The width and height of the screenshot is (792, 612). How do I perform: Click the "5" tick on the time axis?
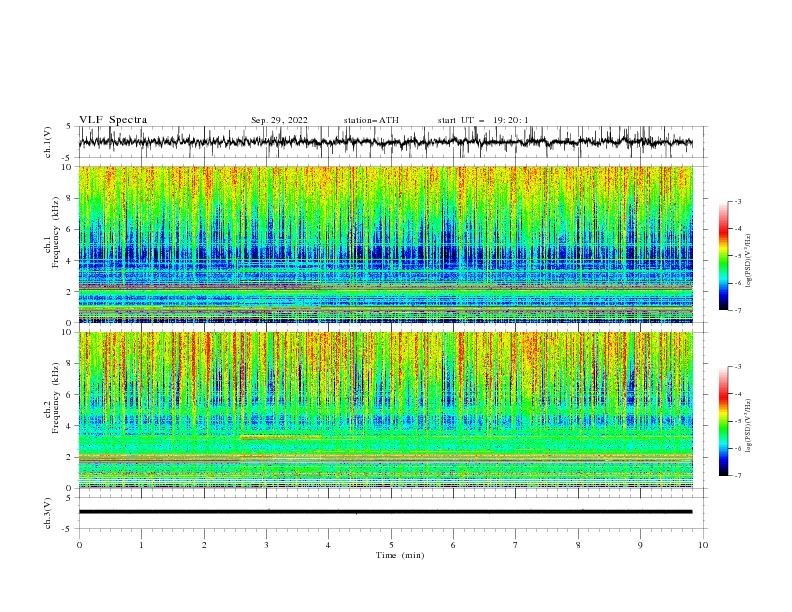[x=391, y=545]
